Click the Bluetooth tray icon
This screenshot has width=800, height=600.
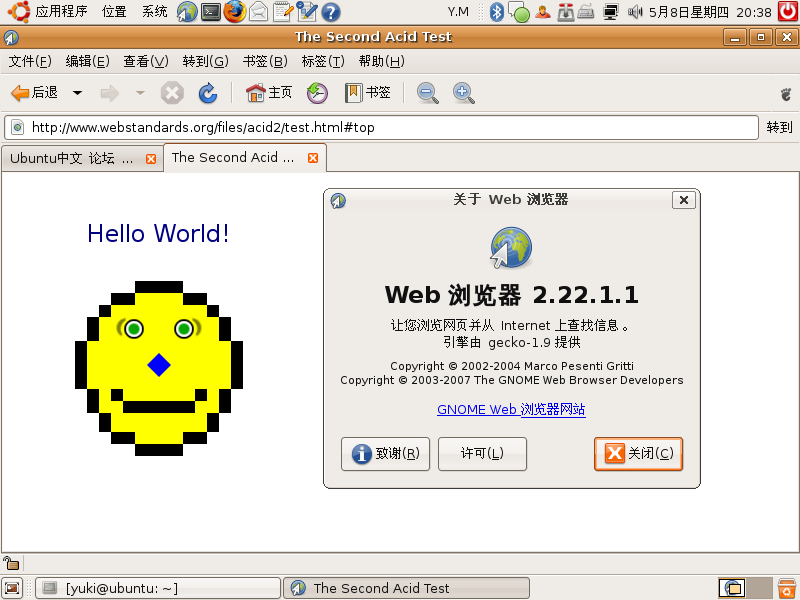[496, 12]
